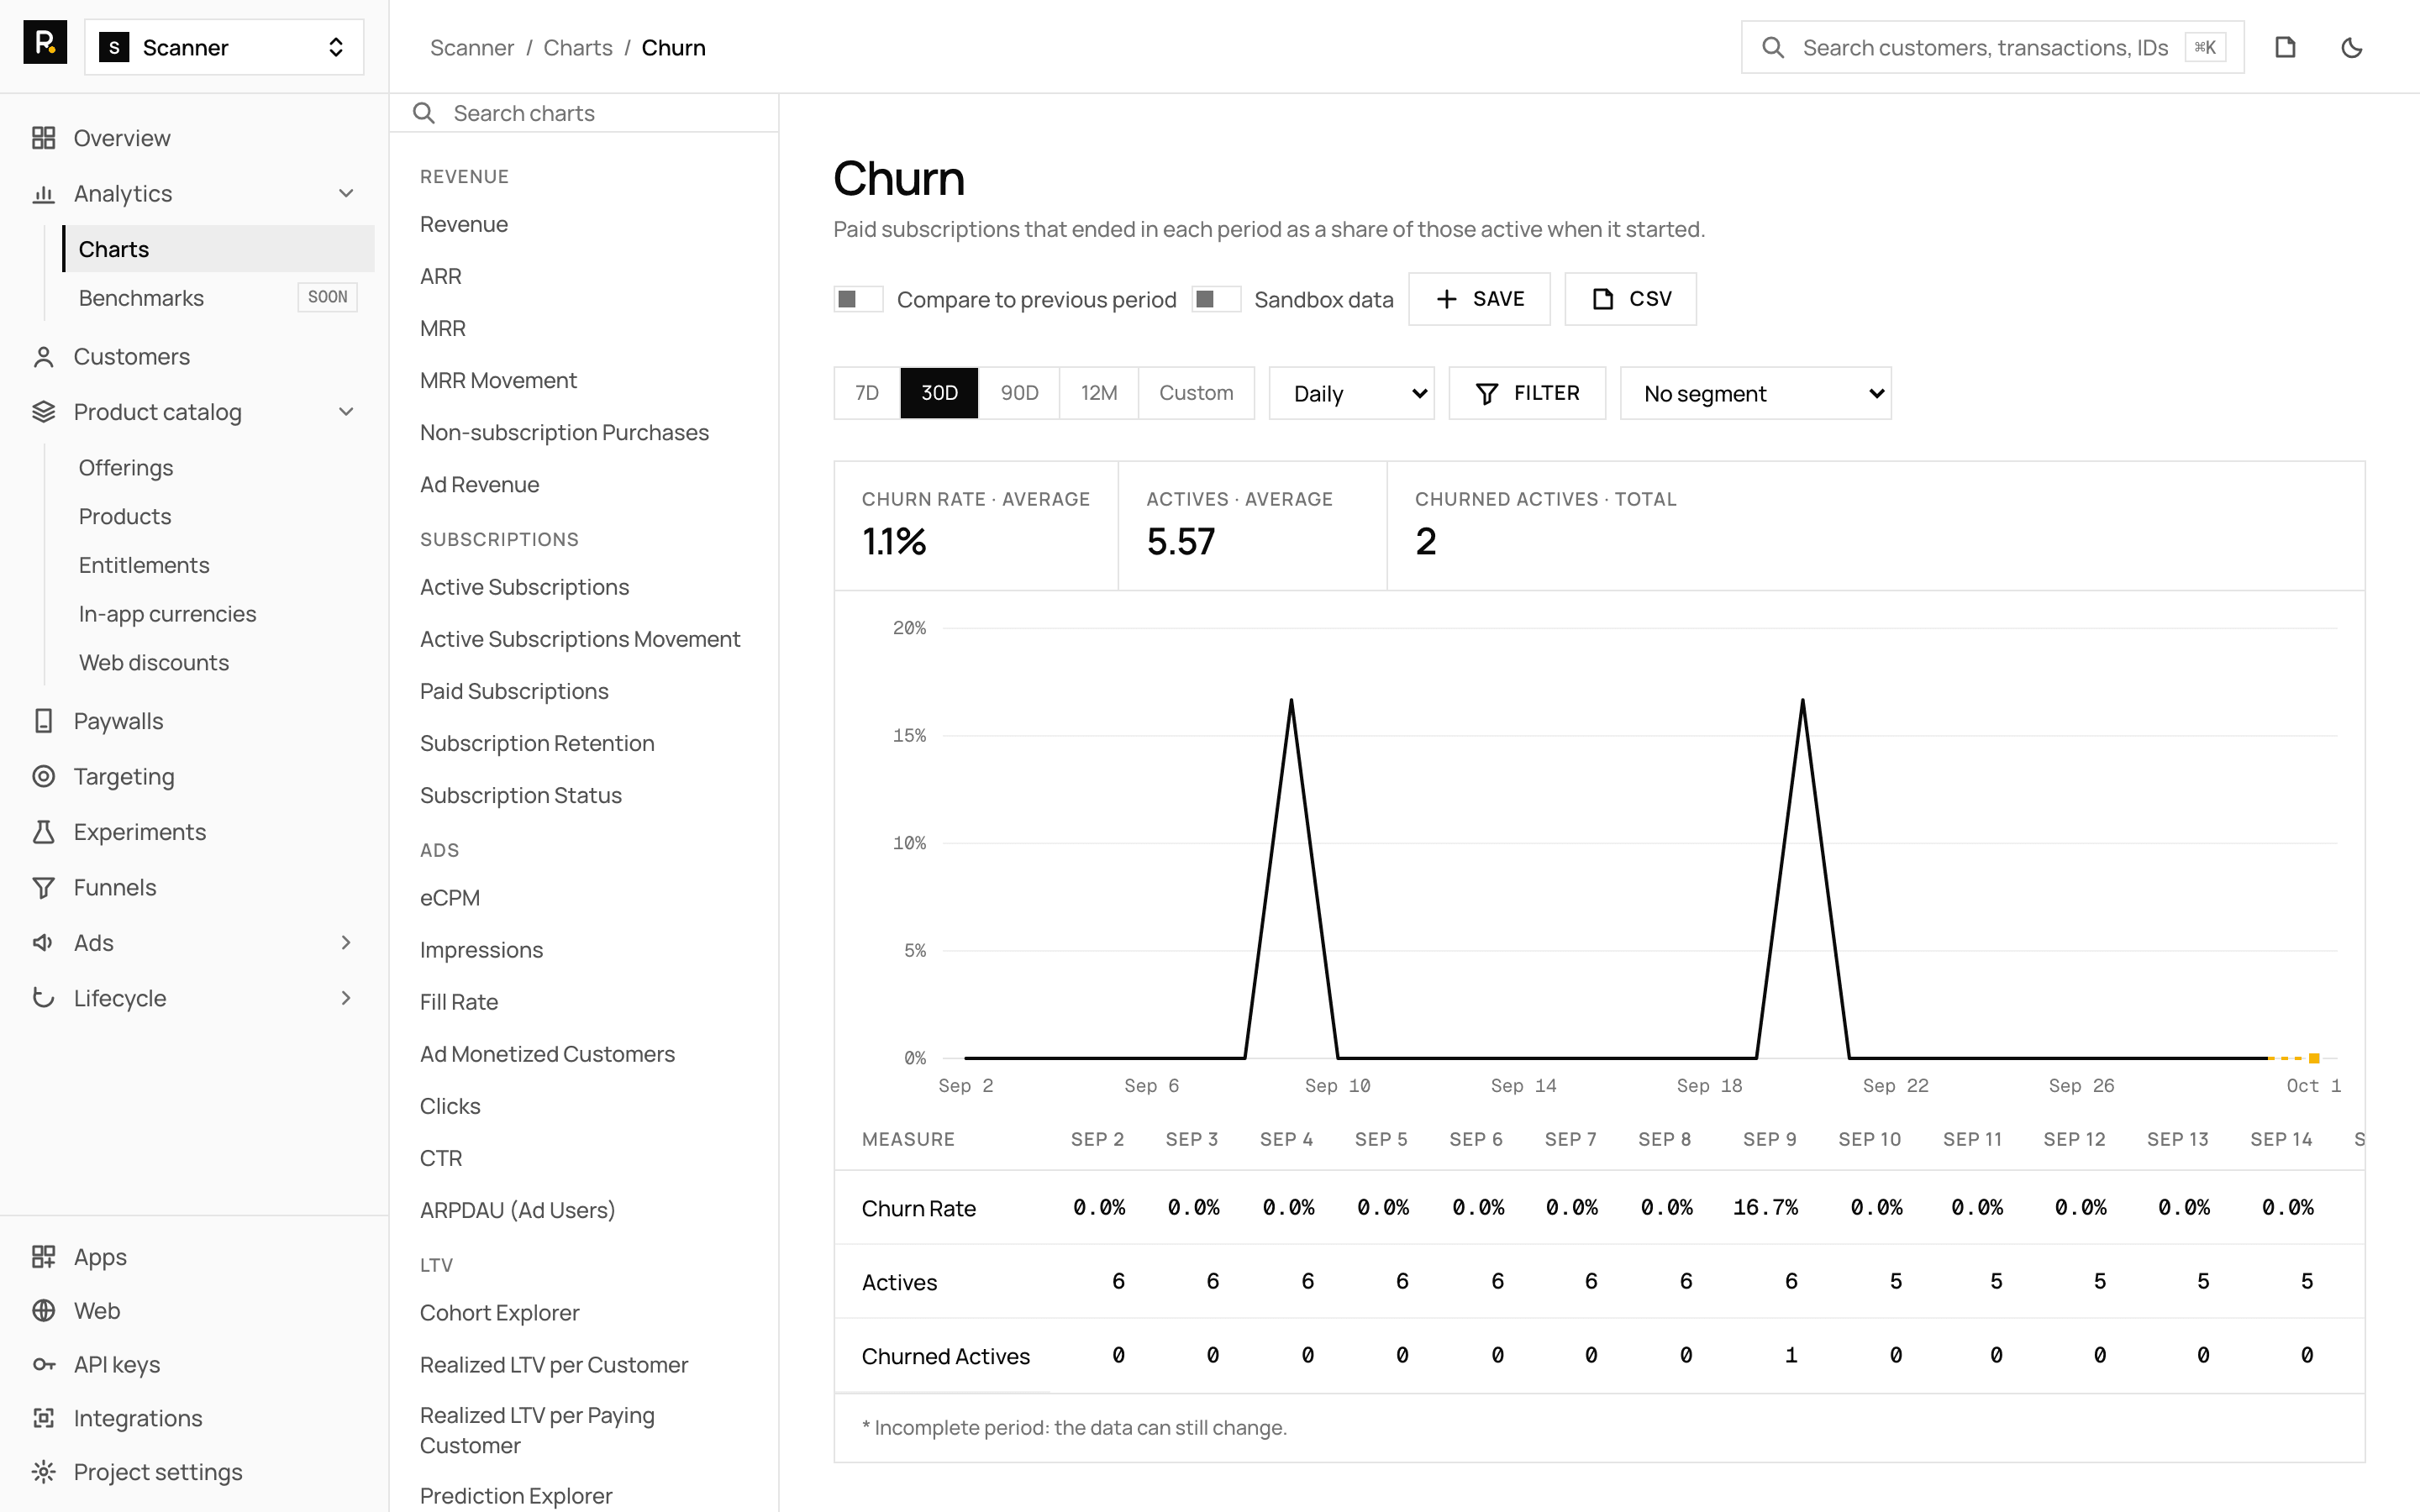Image resolution: width=2420 pixels, height=1512 pixels.
Task: Click the Paywalls phone icon
Action: pos(43,721)
